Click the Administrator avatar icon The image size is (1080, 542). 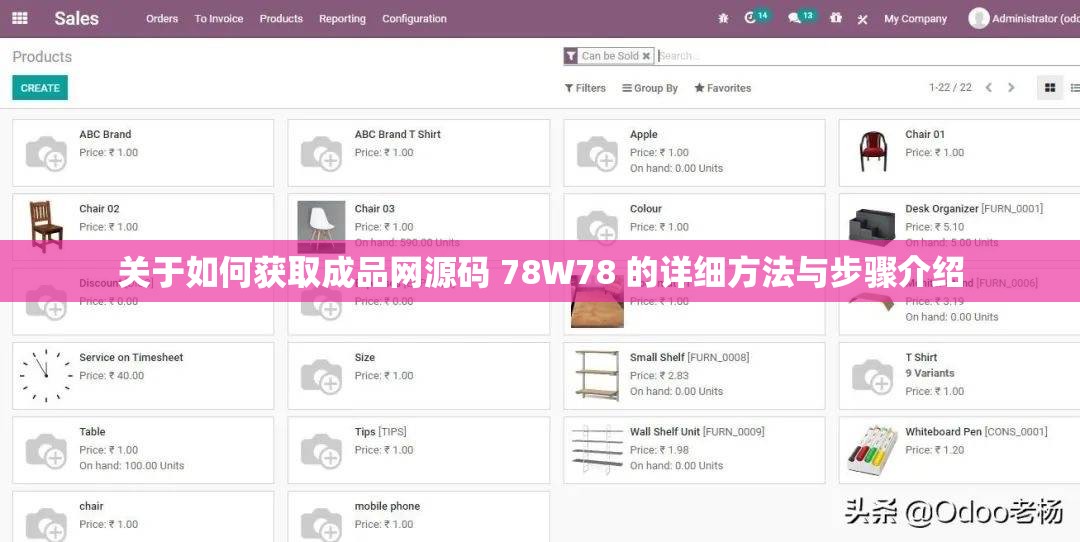979,19
